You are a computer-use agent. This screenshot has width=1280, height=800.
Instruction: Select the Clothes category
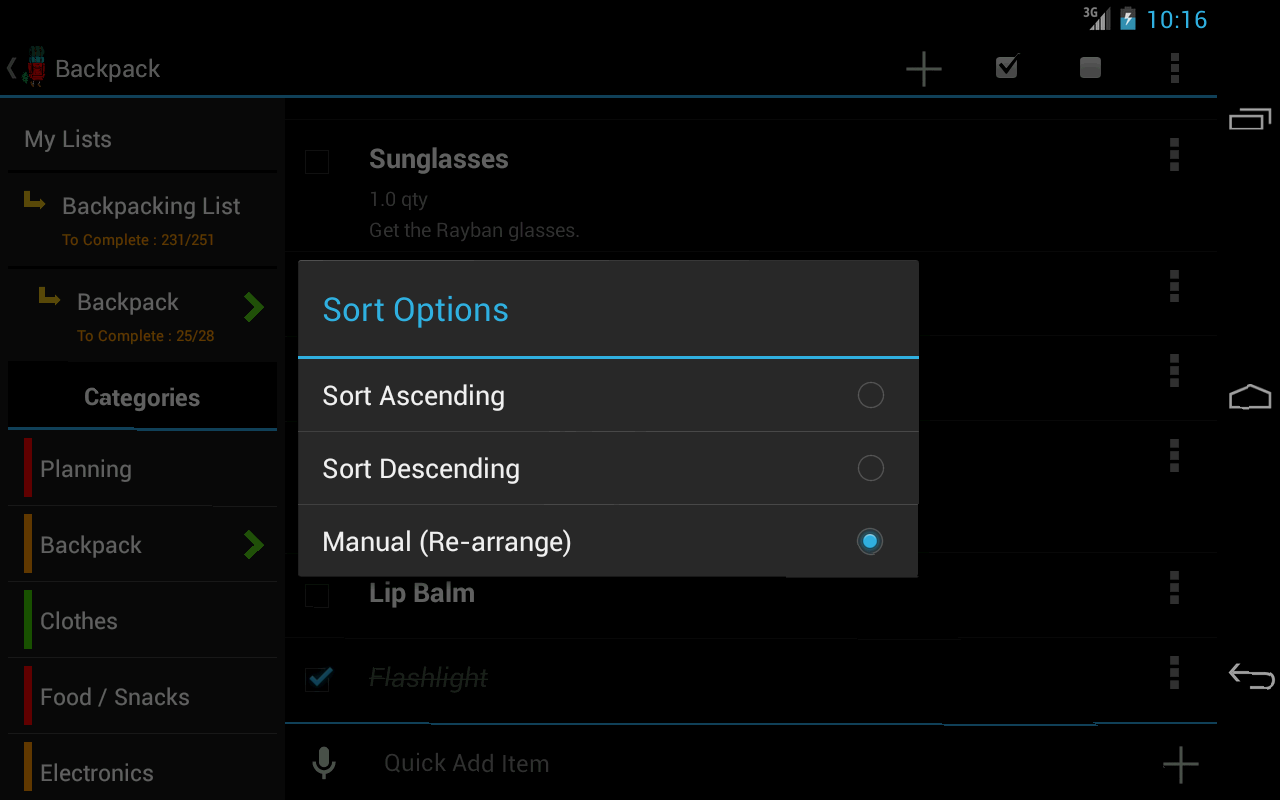click(x=80, y=621)
